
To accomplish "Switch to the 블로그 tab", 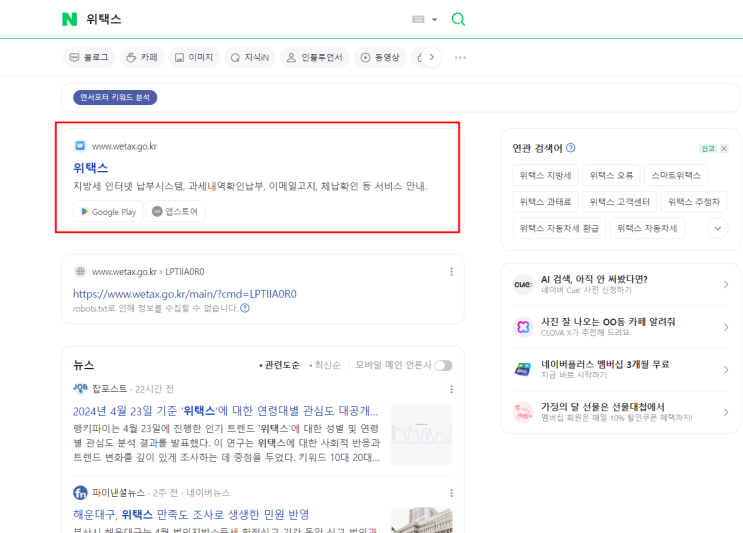I will point(89,57).
